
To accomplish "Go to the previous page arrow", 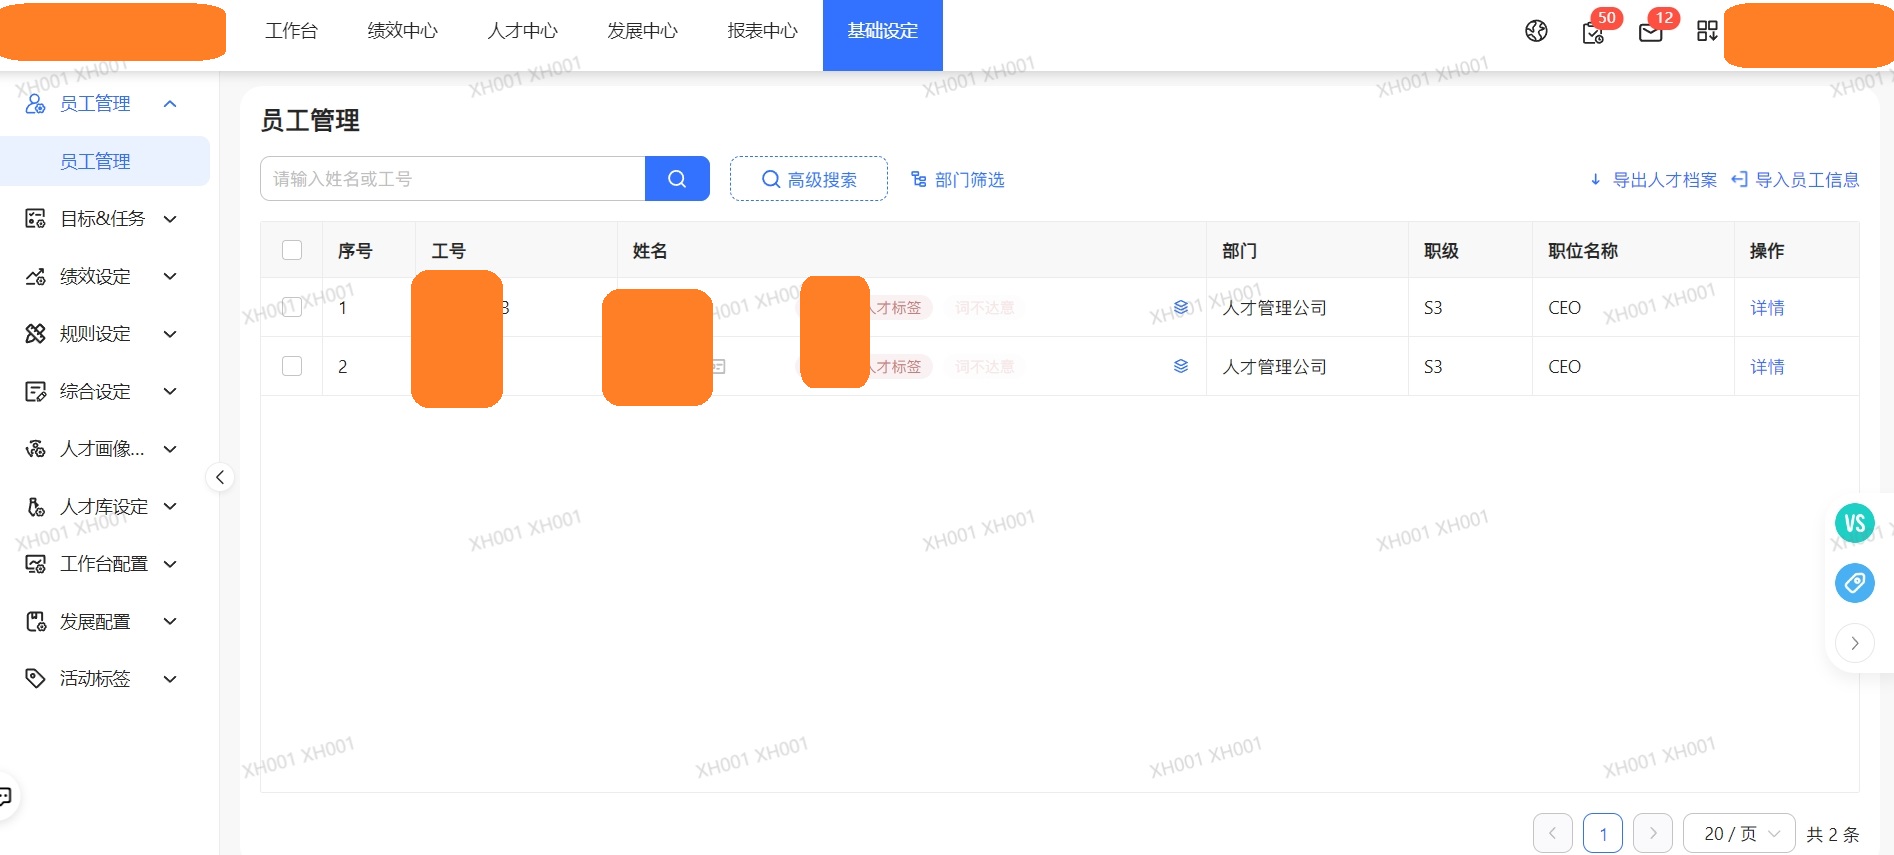I will click(1552, 833).
